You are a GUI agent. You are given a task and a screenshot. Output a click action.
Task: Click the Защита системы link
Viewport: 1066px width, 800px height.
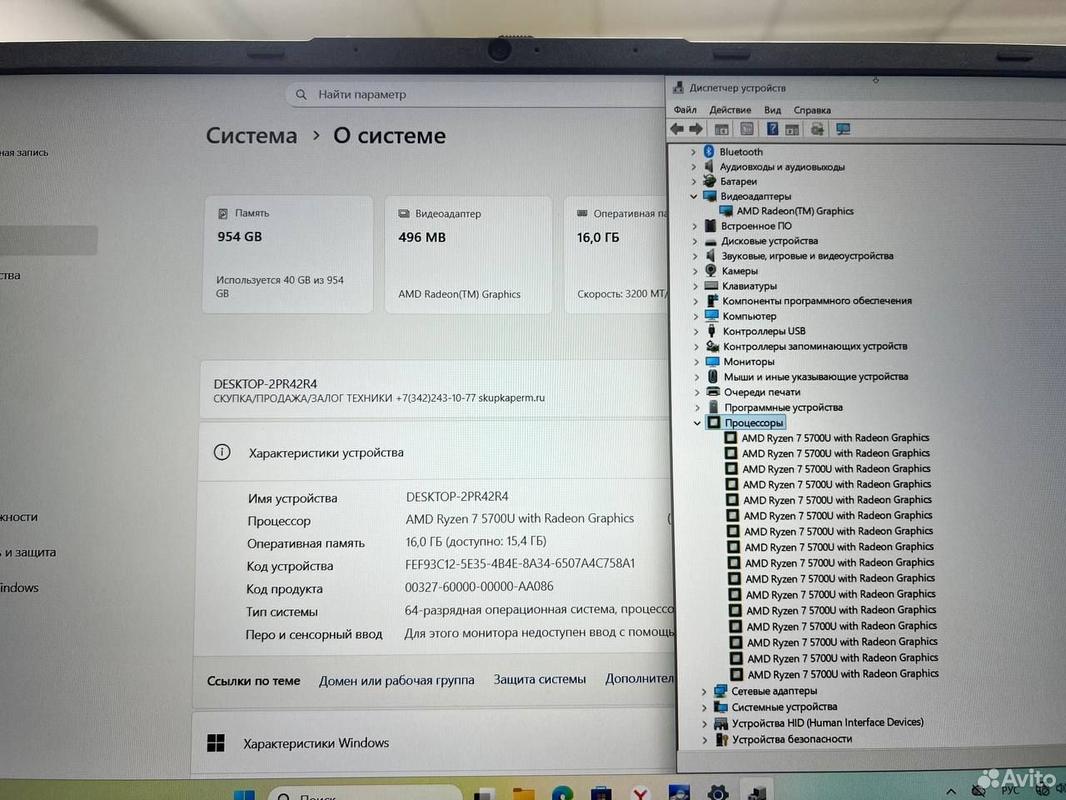[539, 680]
